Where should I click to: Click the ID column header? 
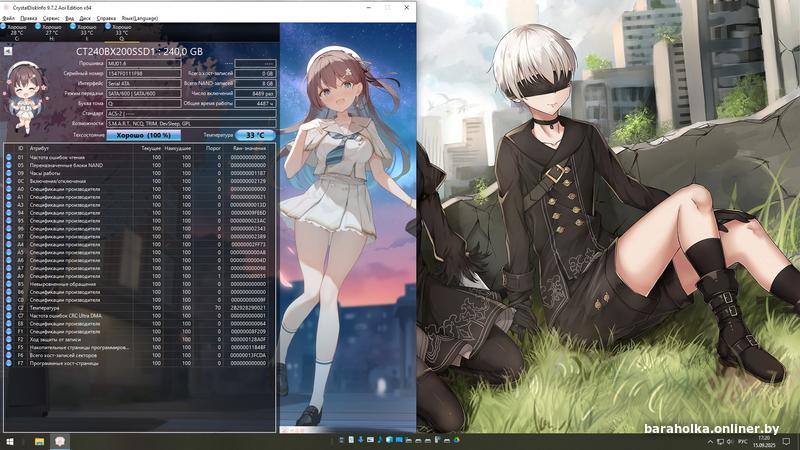click(x=21, y=148)
